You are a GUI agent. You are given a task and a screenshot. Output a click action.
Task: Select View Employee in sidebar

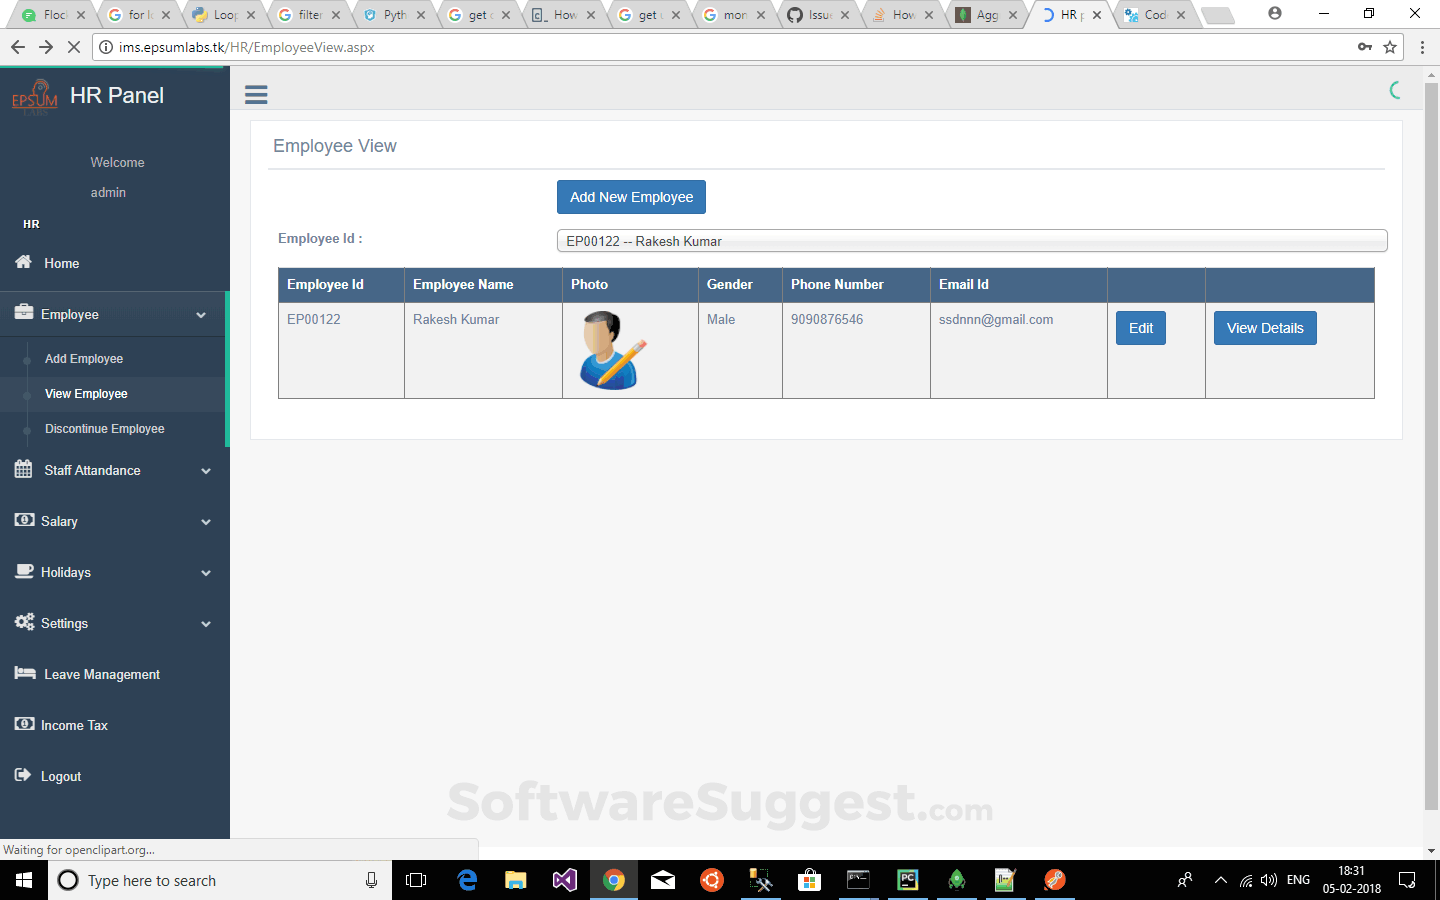click(x=86, y=393)
